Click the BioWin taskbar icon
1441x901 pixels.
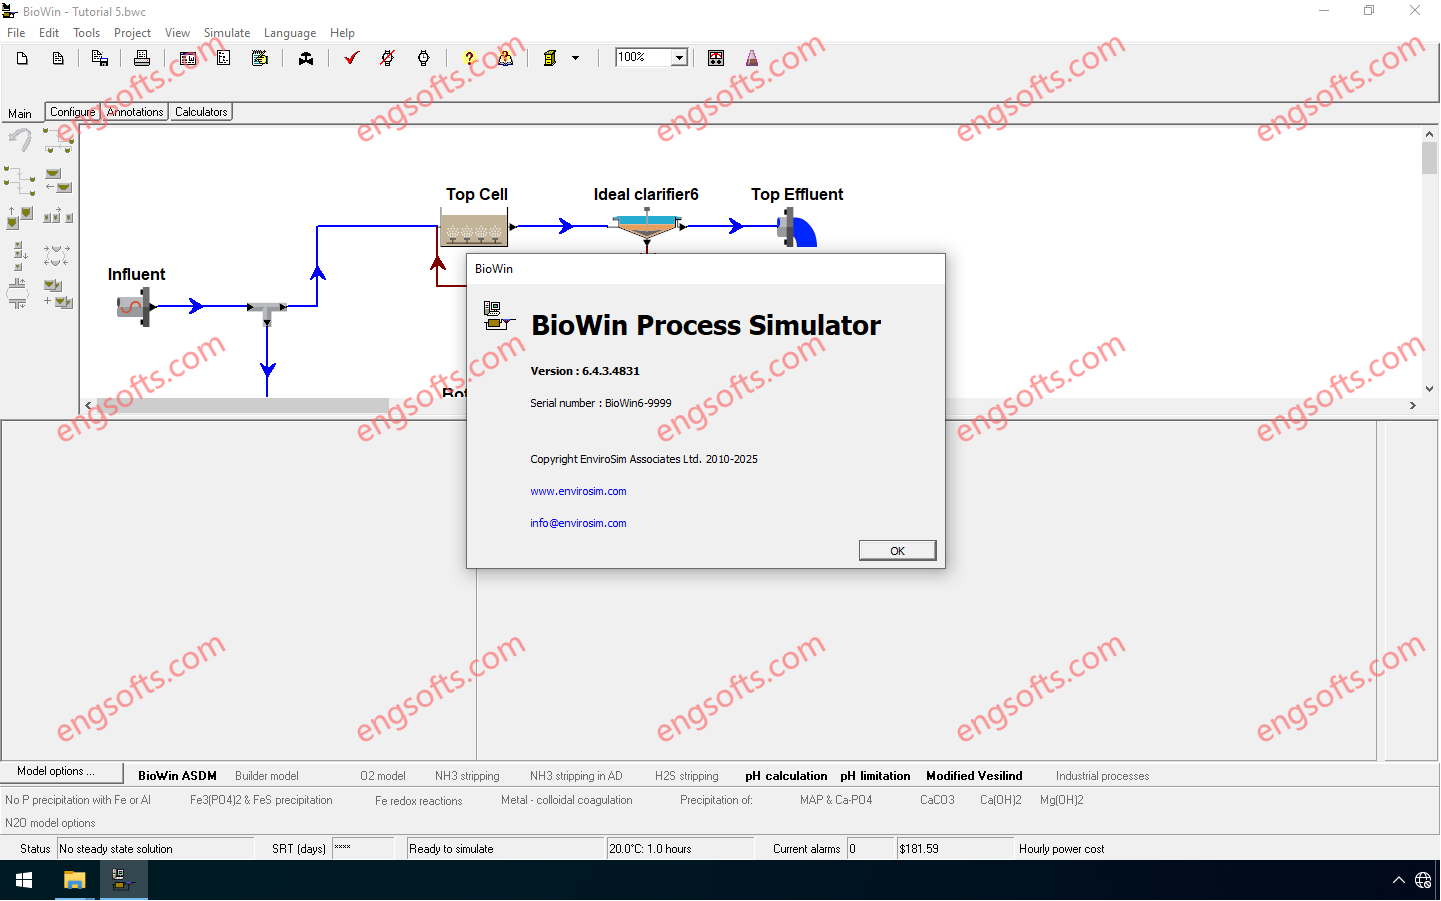[122, 880]
